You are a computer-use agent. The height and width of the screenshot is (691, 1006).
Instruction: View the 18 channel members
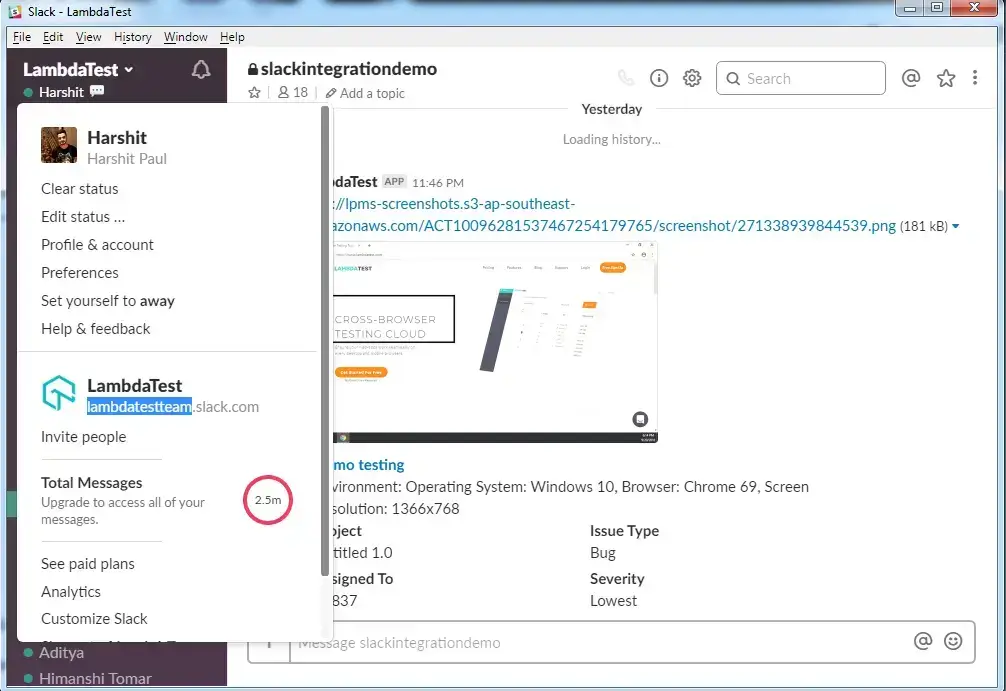292,93
